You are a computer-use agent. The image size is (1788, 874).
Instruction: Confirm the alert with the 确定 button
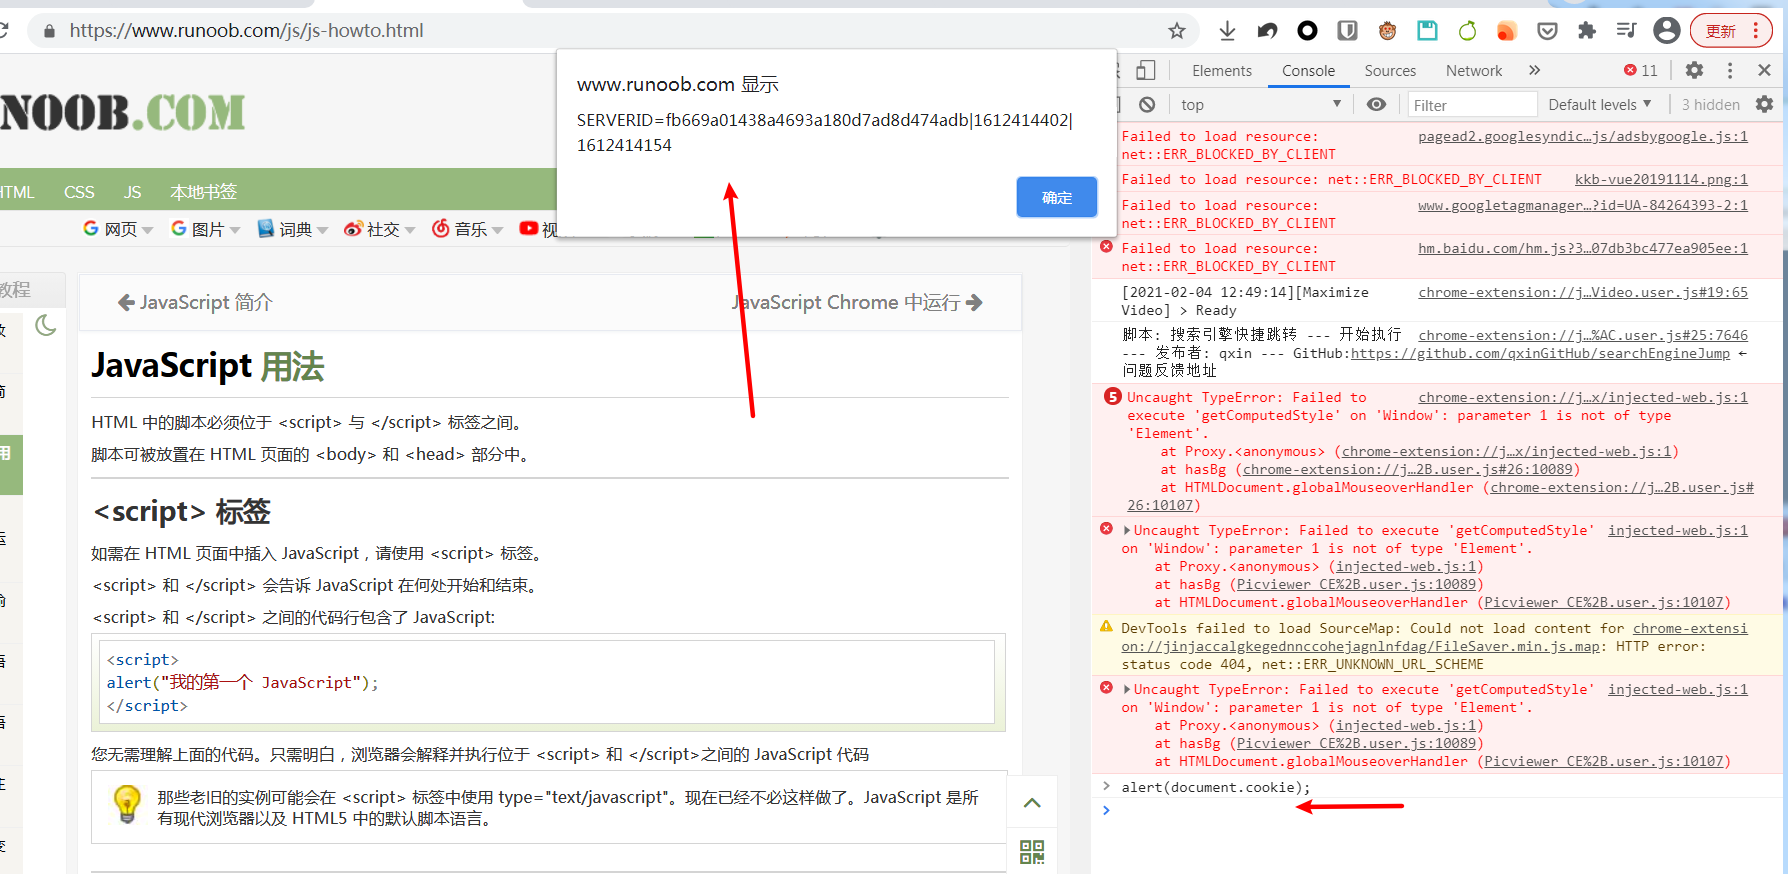click(1057, 197)
